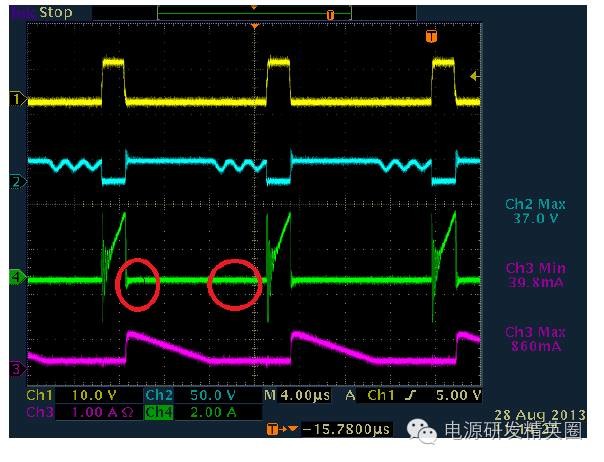This screenshot has height=462, width=604.
Task: Click the Ch2 cyan ground marker
Action: [x=16, y=181]
